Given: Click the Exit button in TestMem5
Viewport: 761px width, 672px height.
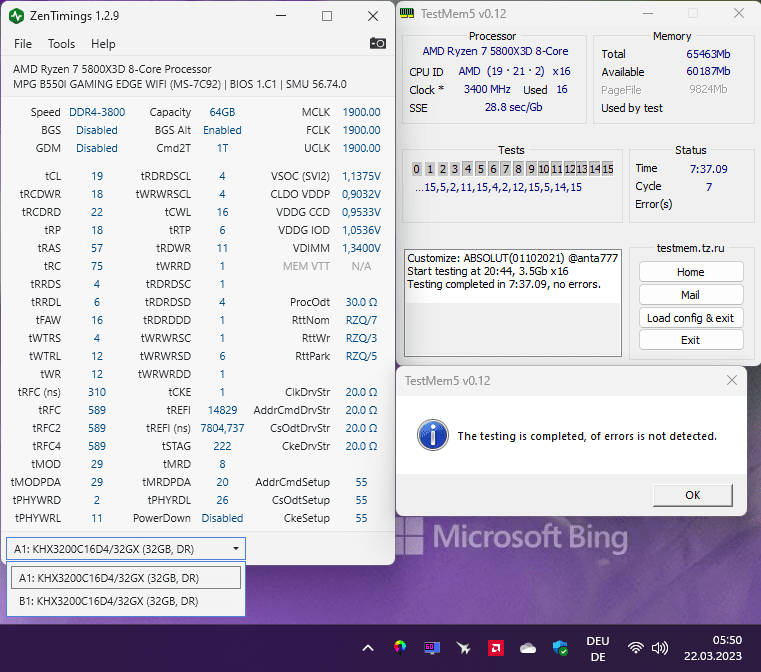Looking at the screenshot, I should 691,340.
